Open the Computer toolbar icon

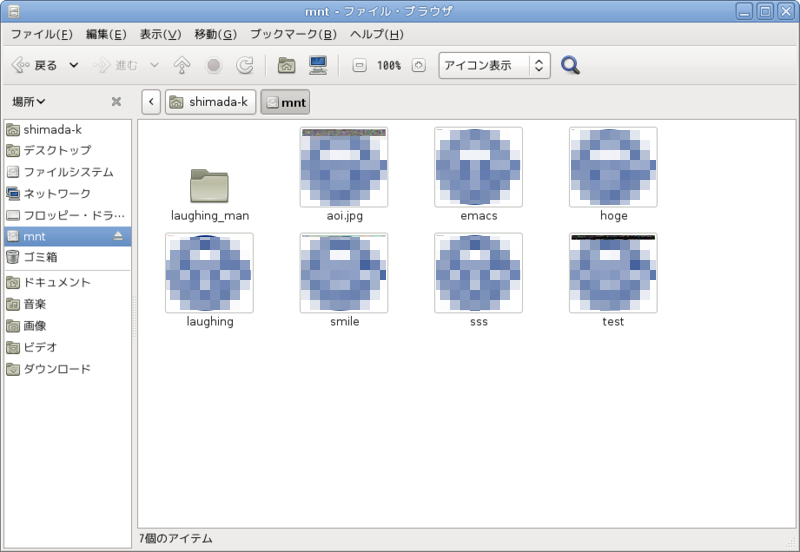[x=318, y=65]
